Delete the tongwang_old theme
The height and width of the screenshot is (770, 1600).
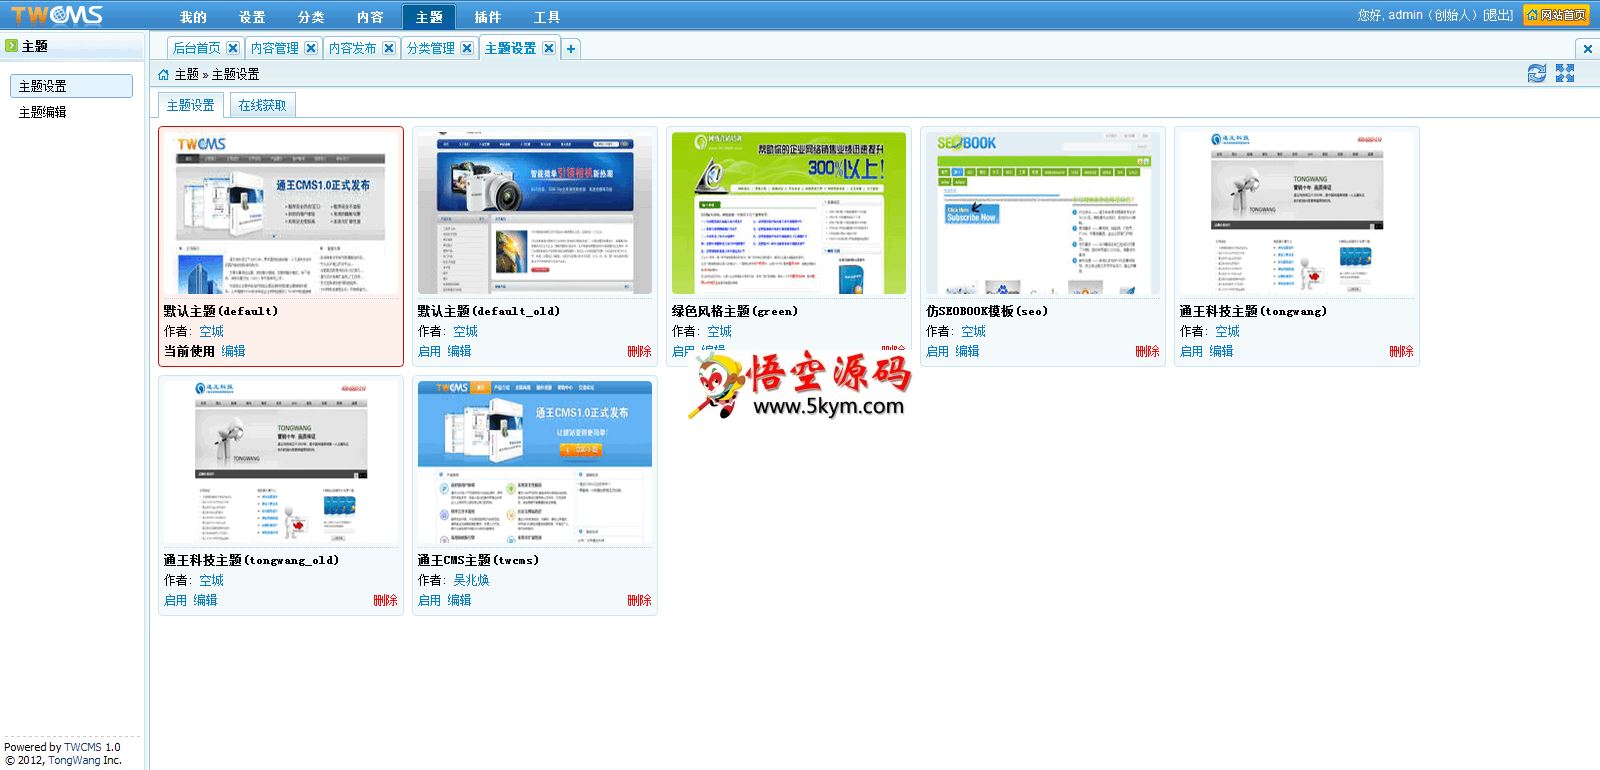click(x=385, y=600)
